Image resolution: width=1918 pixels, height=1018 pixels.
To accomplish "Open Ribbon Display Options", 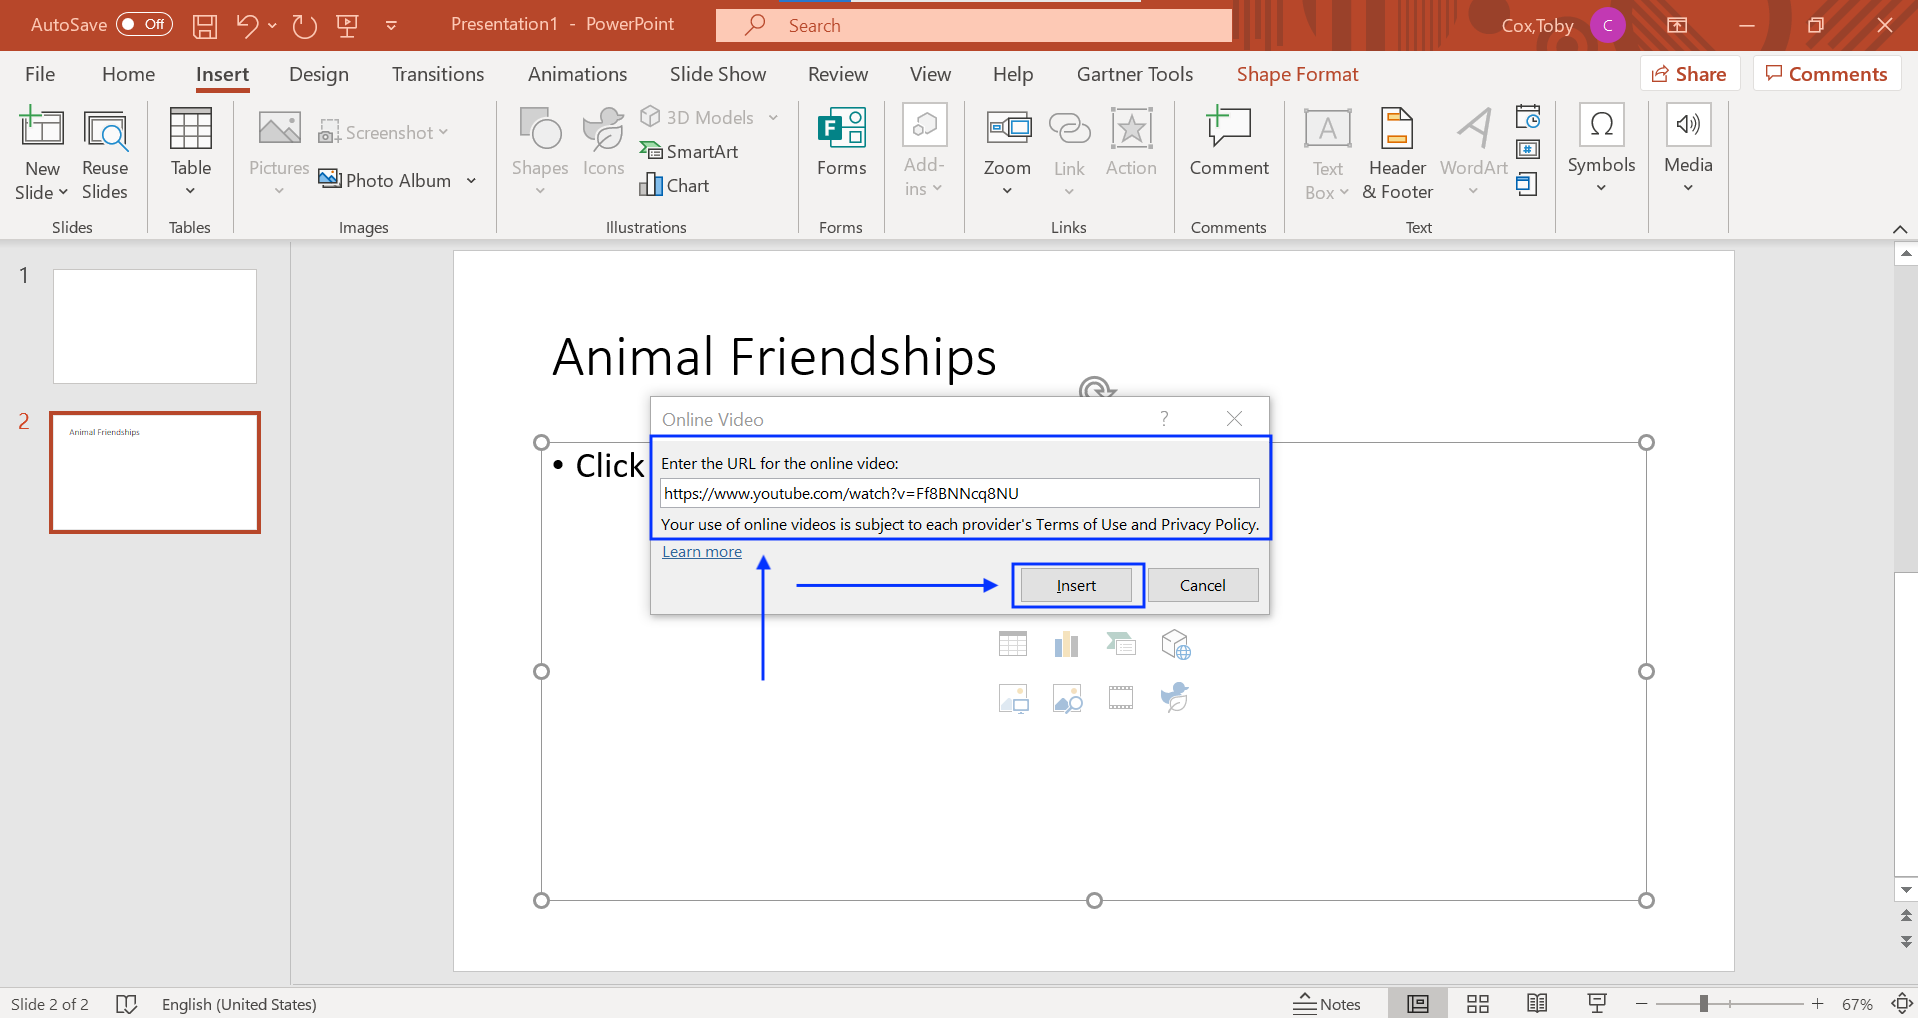I will pyautogui.click(x=1677, y=25).
